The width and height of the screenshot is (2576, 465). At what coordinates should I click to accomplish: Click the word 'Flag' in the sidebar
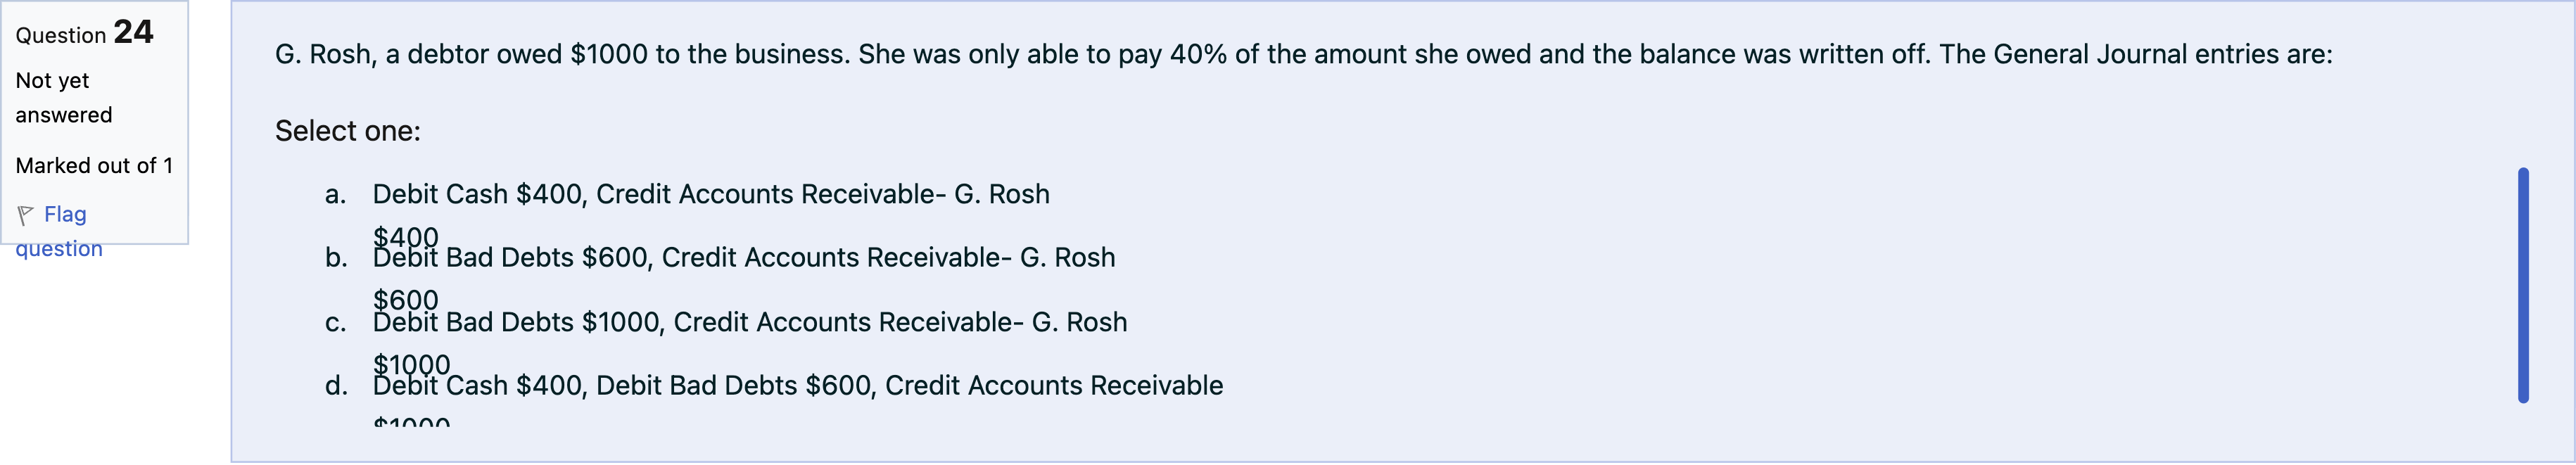pyautogui.click(x=65, y=214)
